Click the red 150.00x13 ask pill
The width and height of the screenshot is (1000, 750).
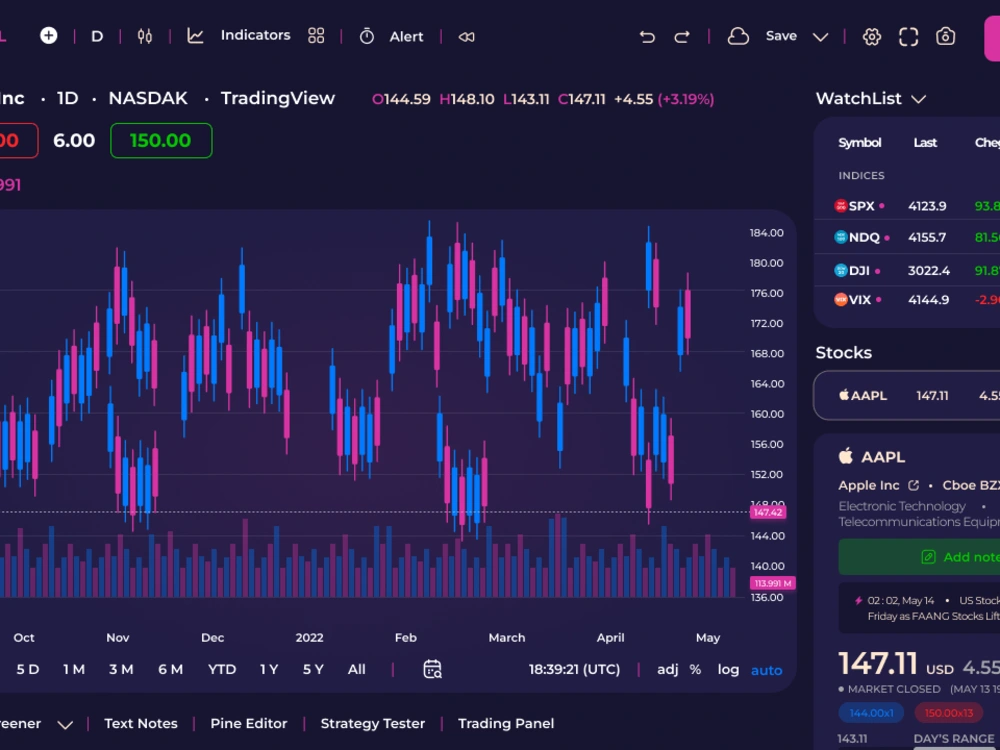pyautogui.click(x=949, y=713)
